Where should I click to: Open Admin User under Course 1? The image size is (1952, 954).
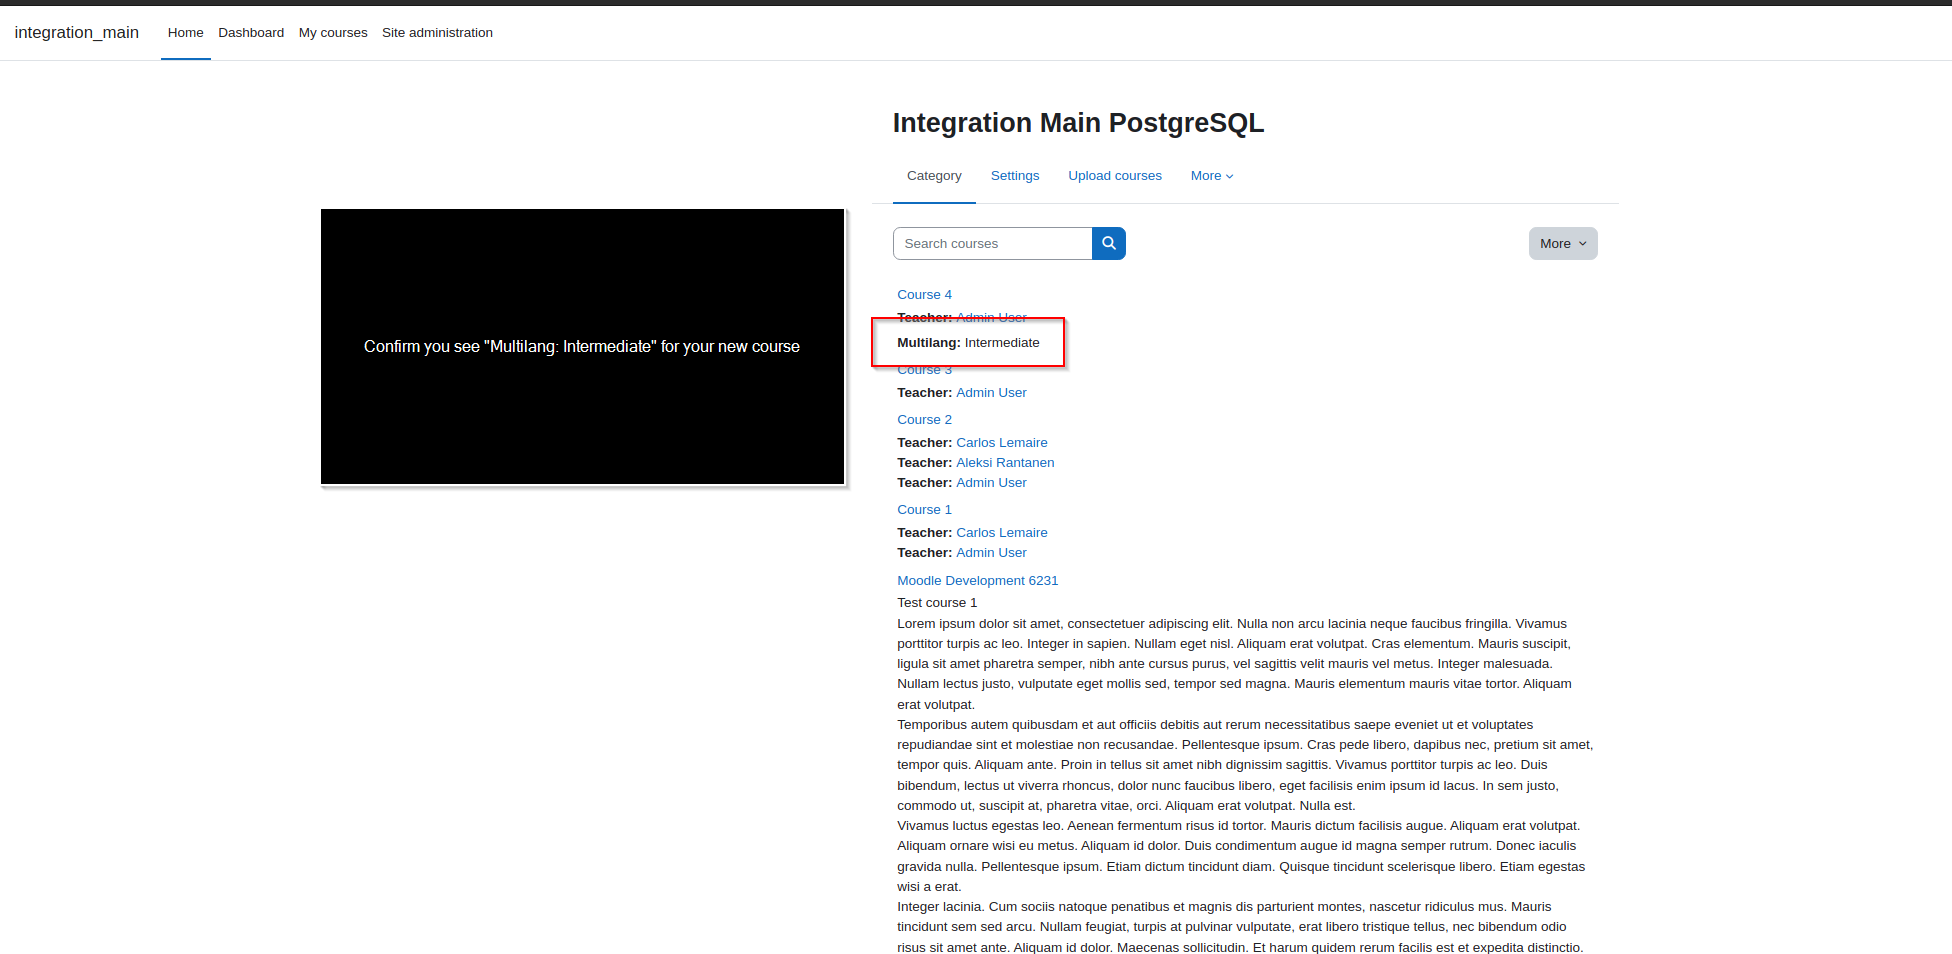pos(991,553)
